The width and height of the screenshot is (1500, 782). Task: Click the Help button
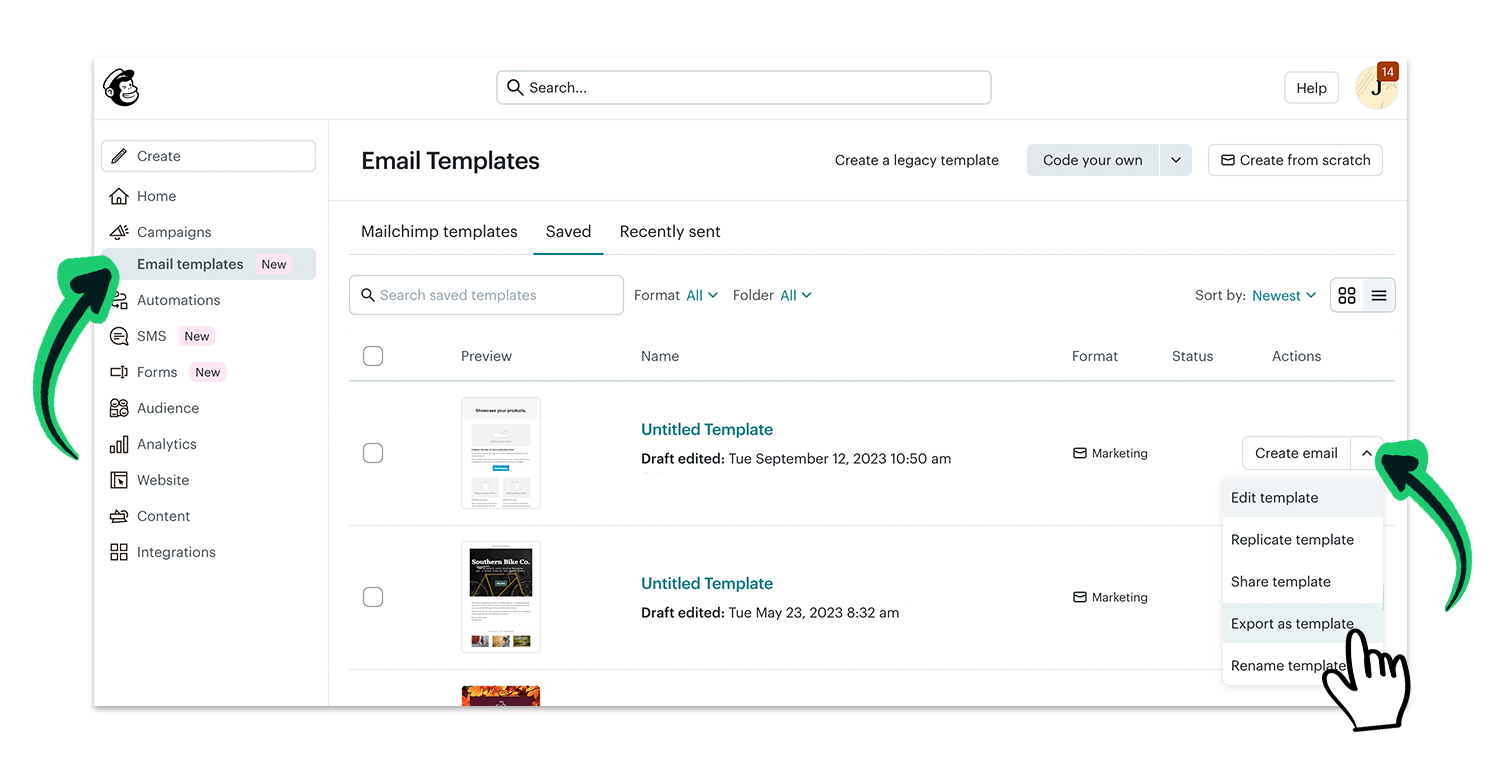(1311, 88)
